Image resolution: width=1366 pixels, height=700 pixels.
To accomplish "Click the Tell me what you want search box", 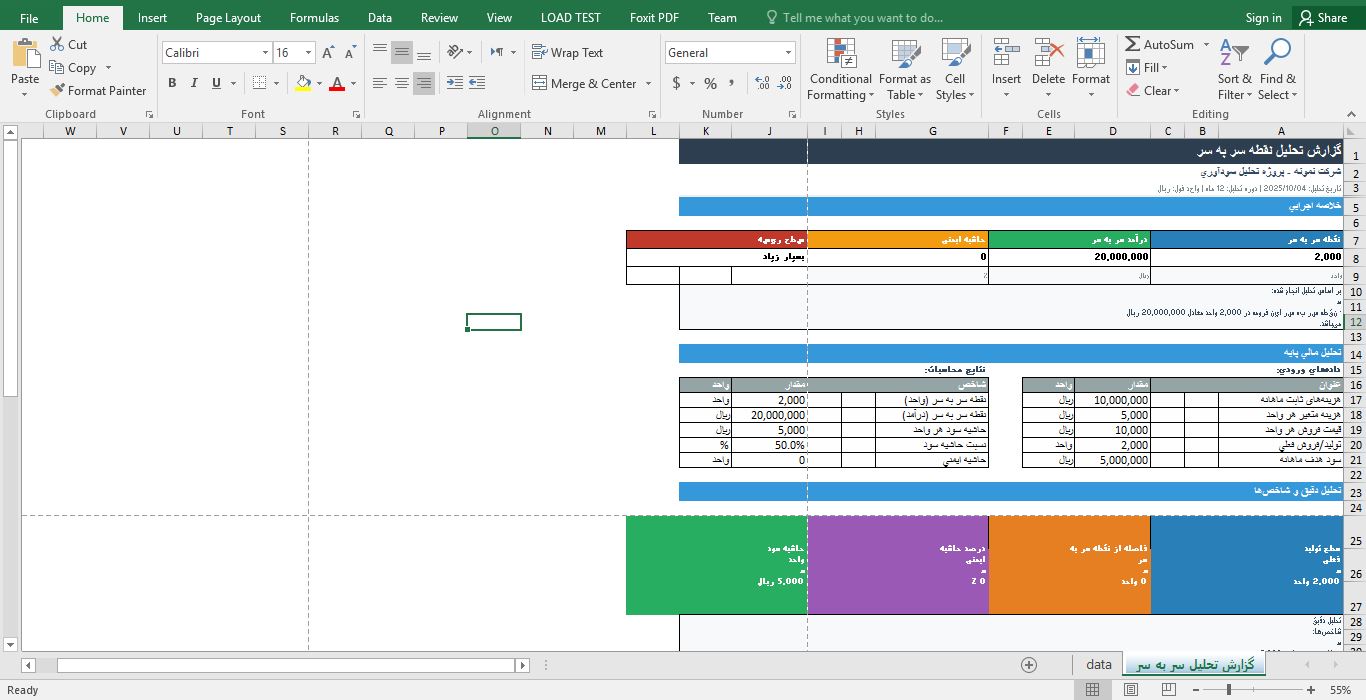I will 862,18.
